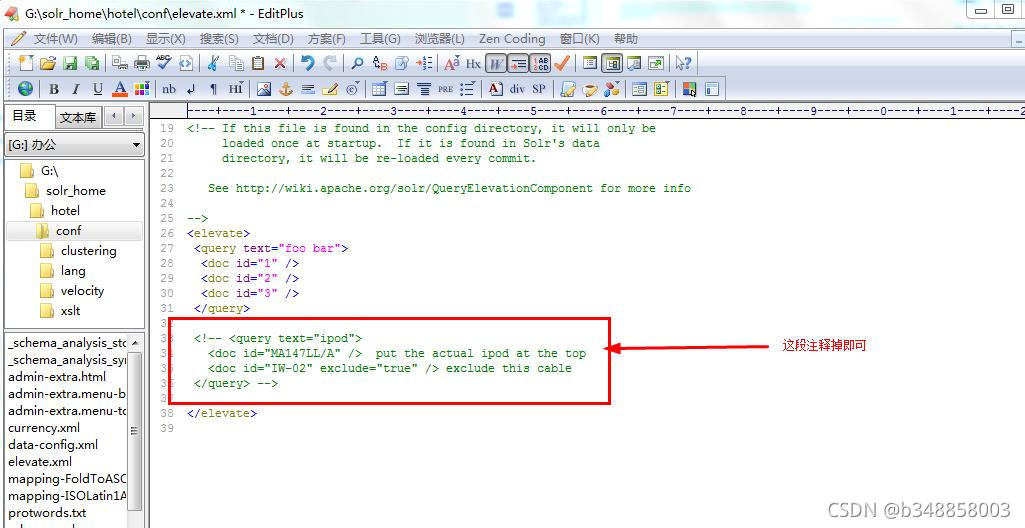Save the current file with Save icon

(x=70, y=63)
